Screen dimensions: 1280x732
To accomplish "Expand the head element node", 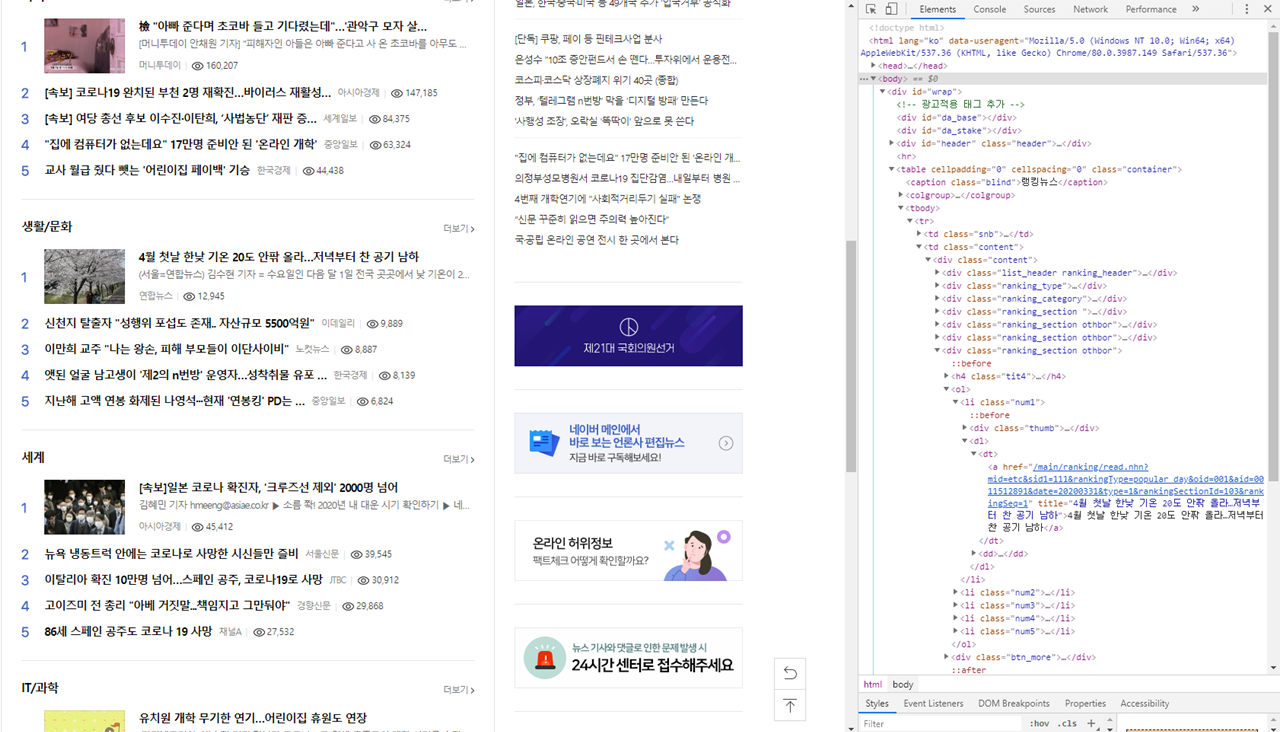I will click(874, 65).
